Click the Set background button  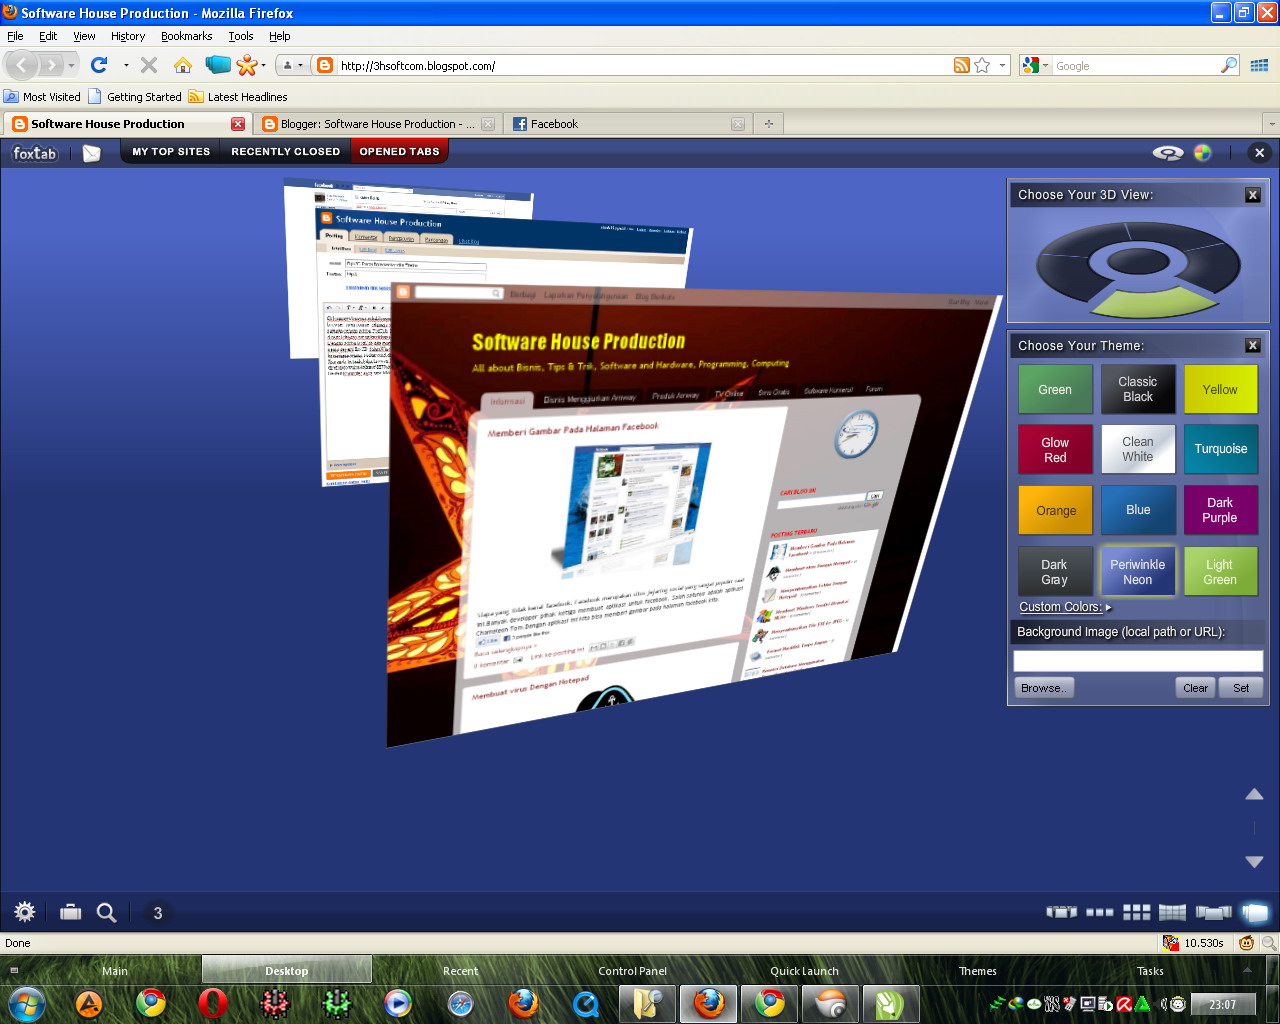click(x=1241, y=688)
